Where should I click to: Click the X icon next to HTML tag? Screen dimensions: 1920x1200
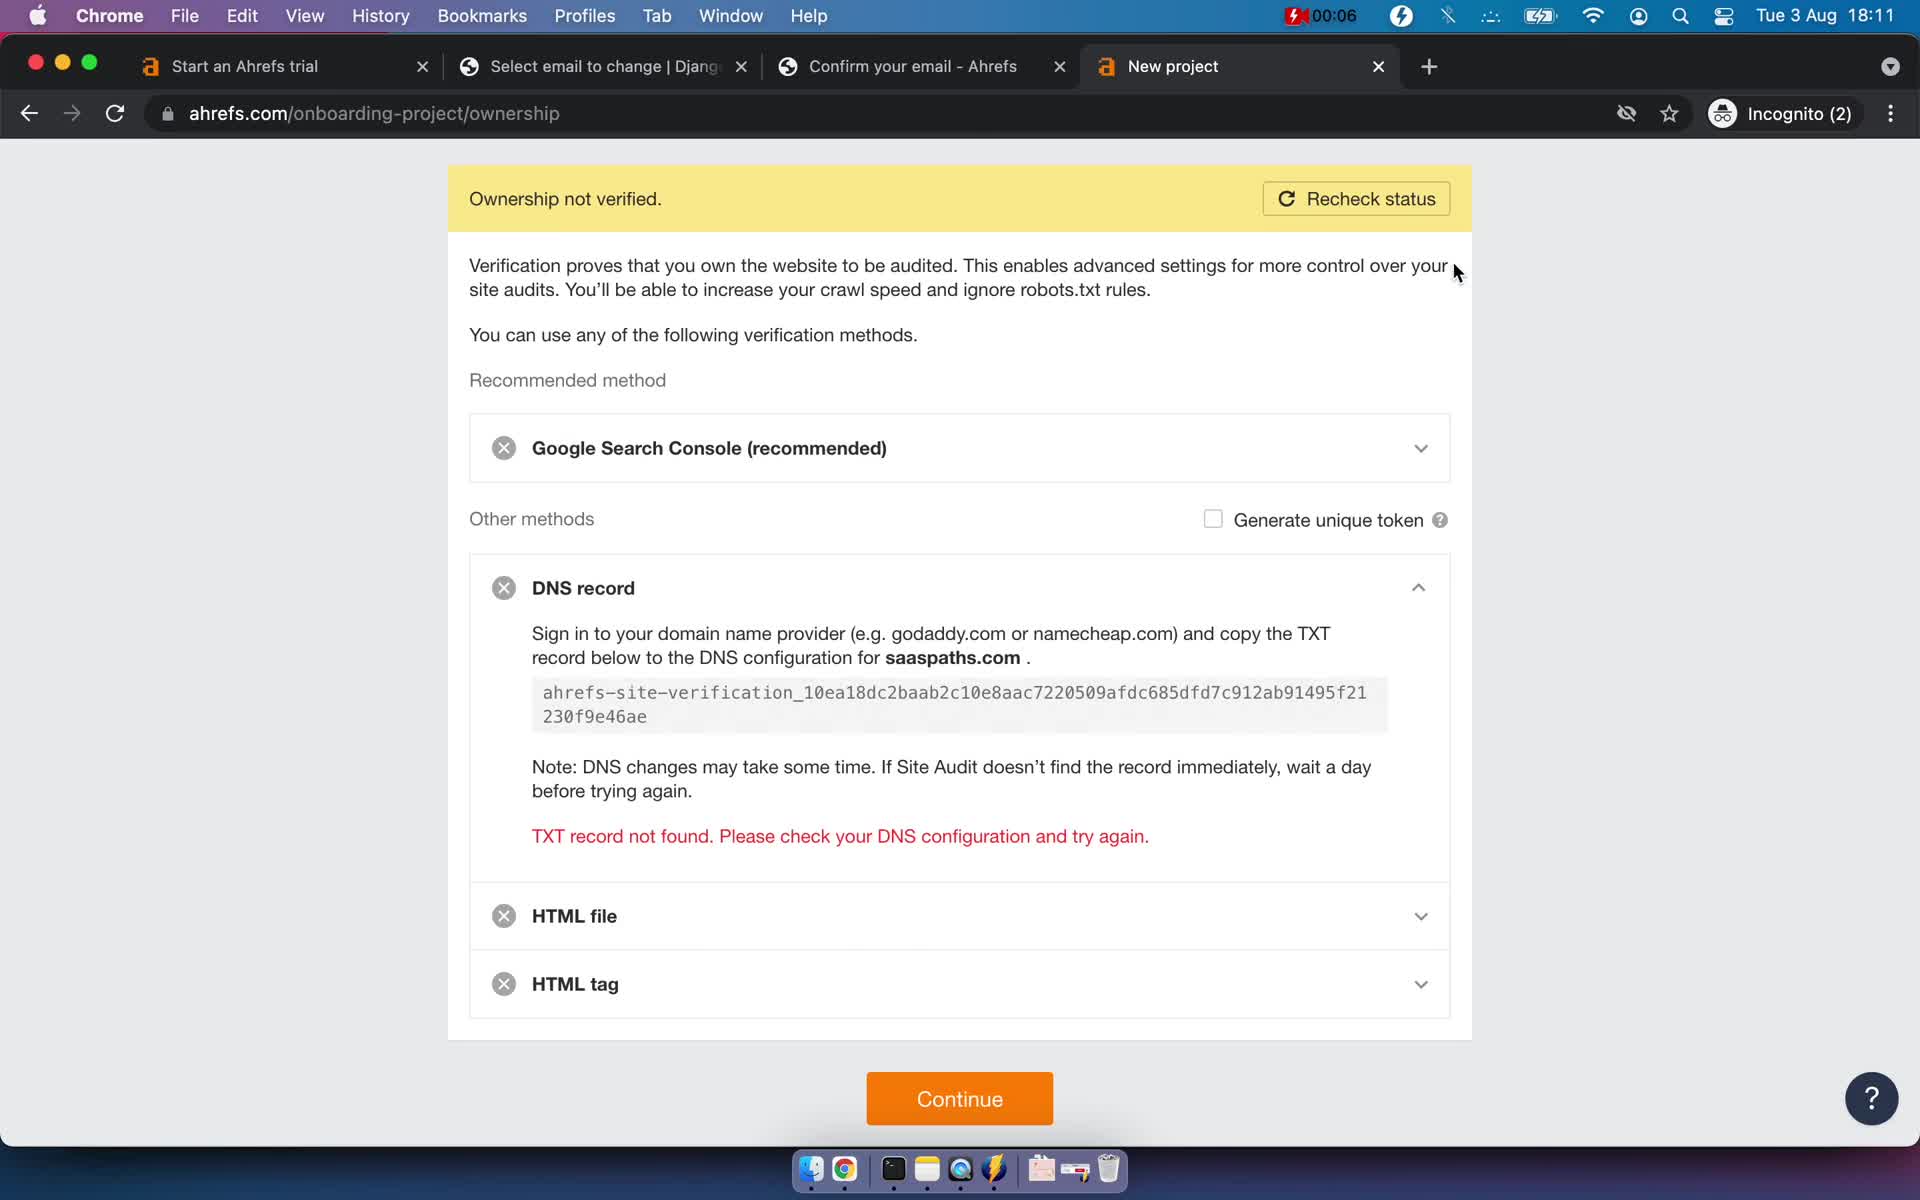pos(503,983)
